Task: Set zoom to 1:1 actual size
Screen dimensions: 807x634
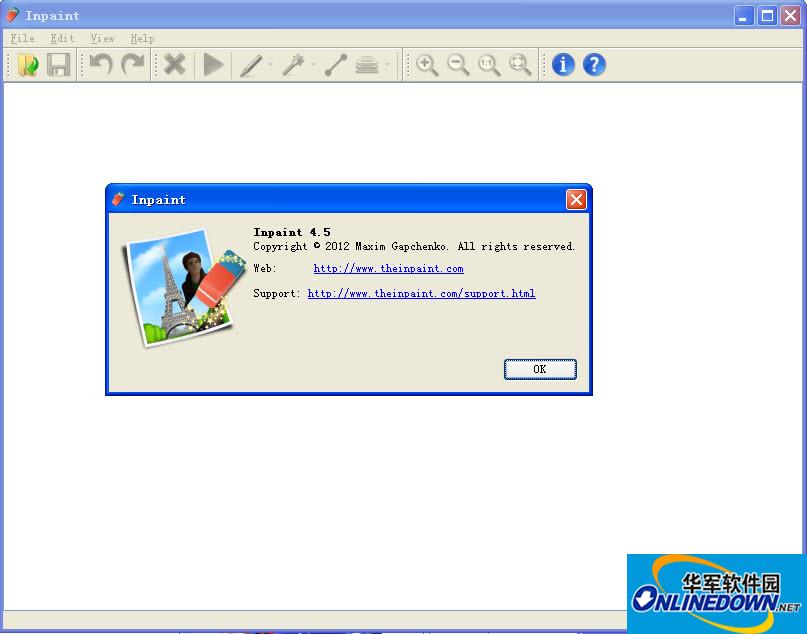Action: click(488, 65)
